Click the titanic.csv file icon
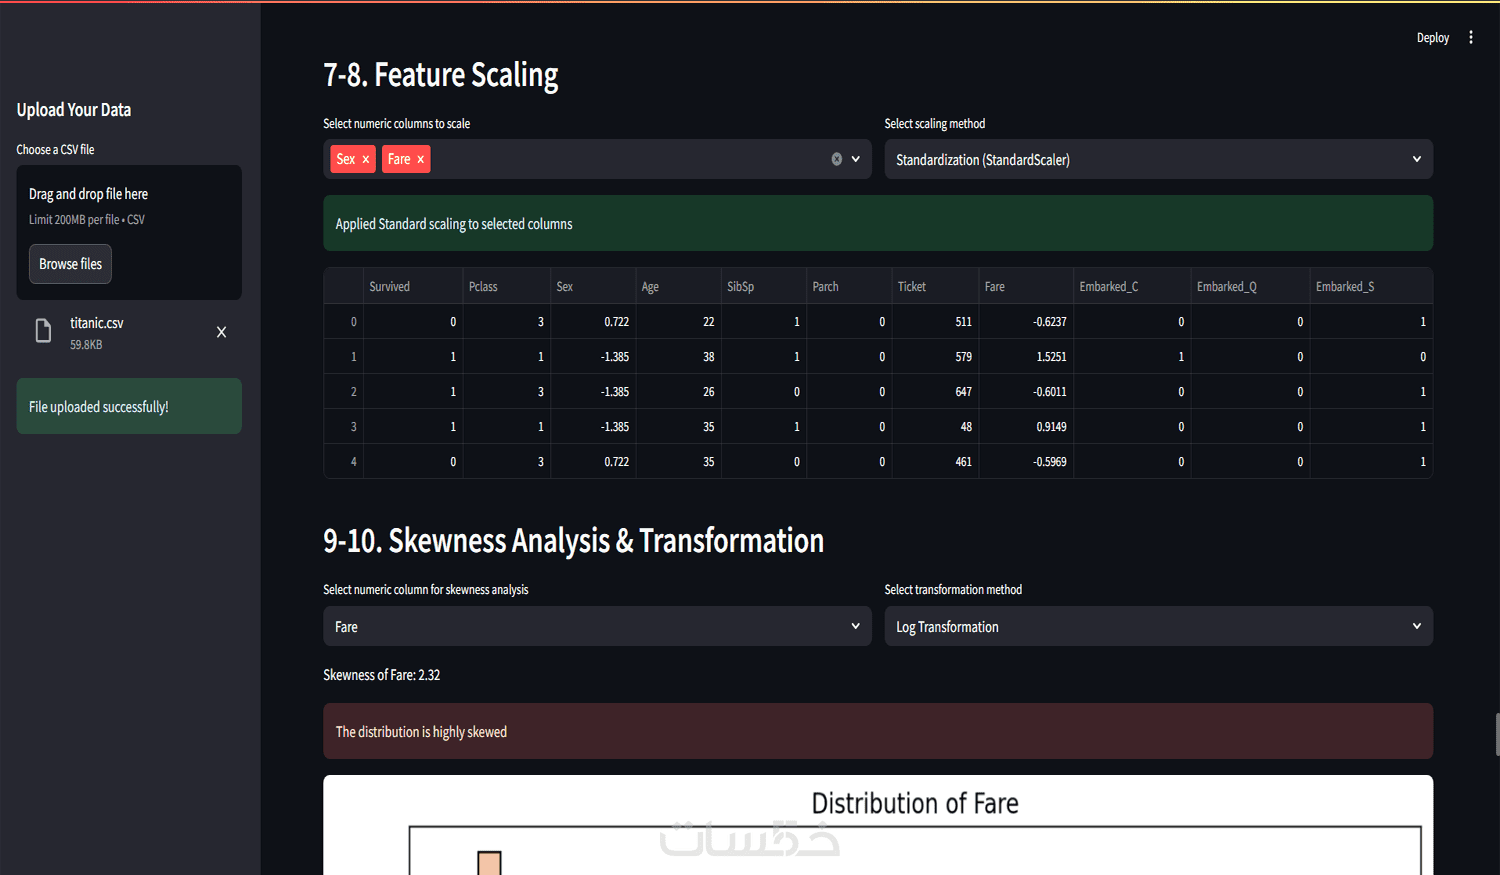1500x875 pixels. [43, 331]
